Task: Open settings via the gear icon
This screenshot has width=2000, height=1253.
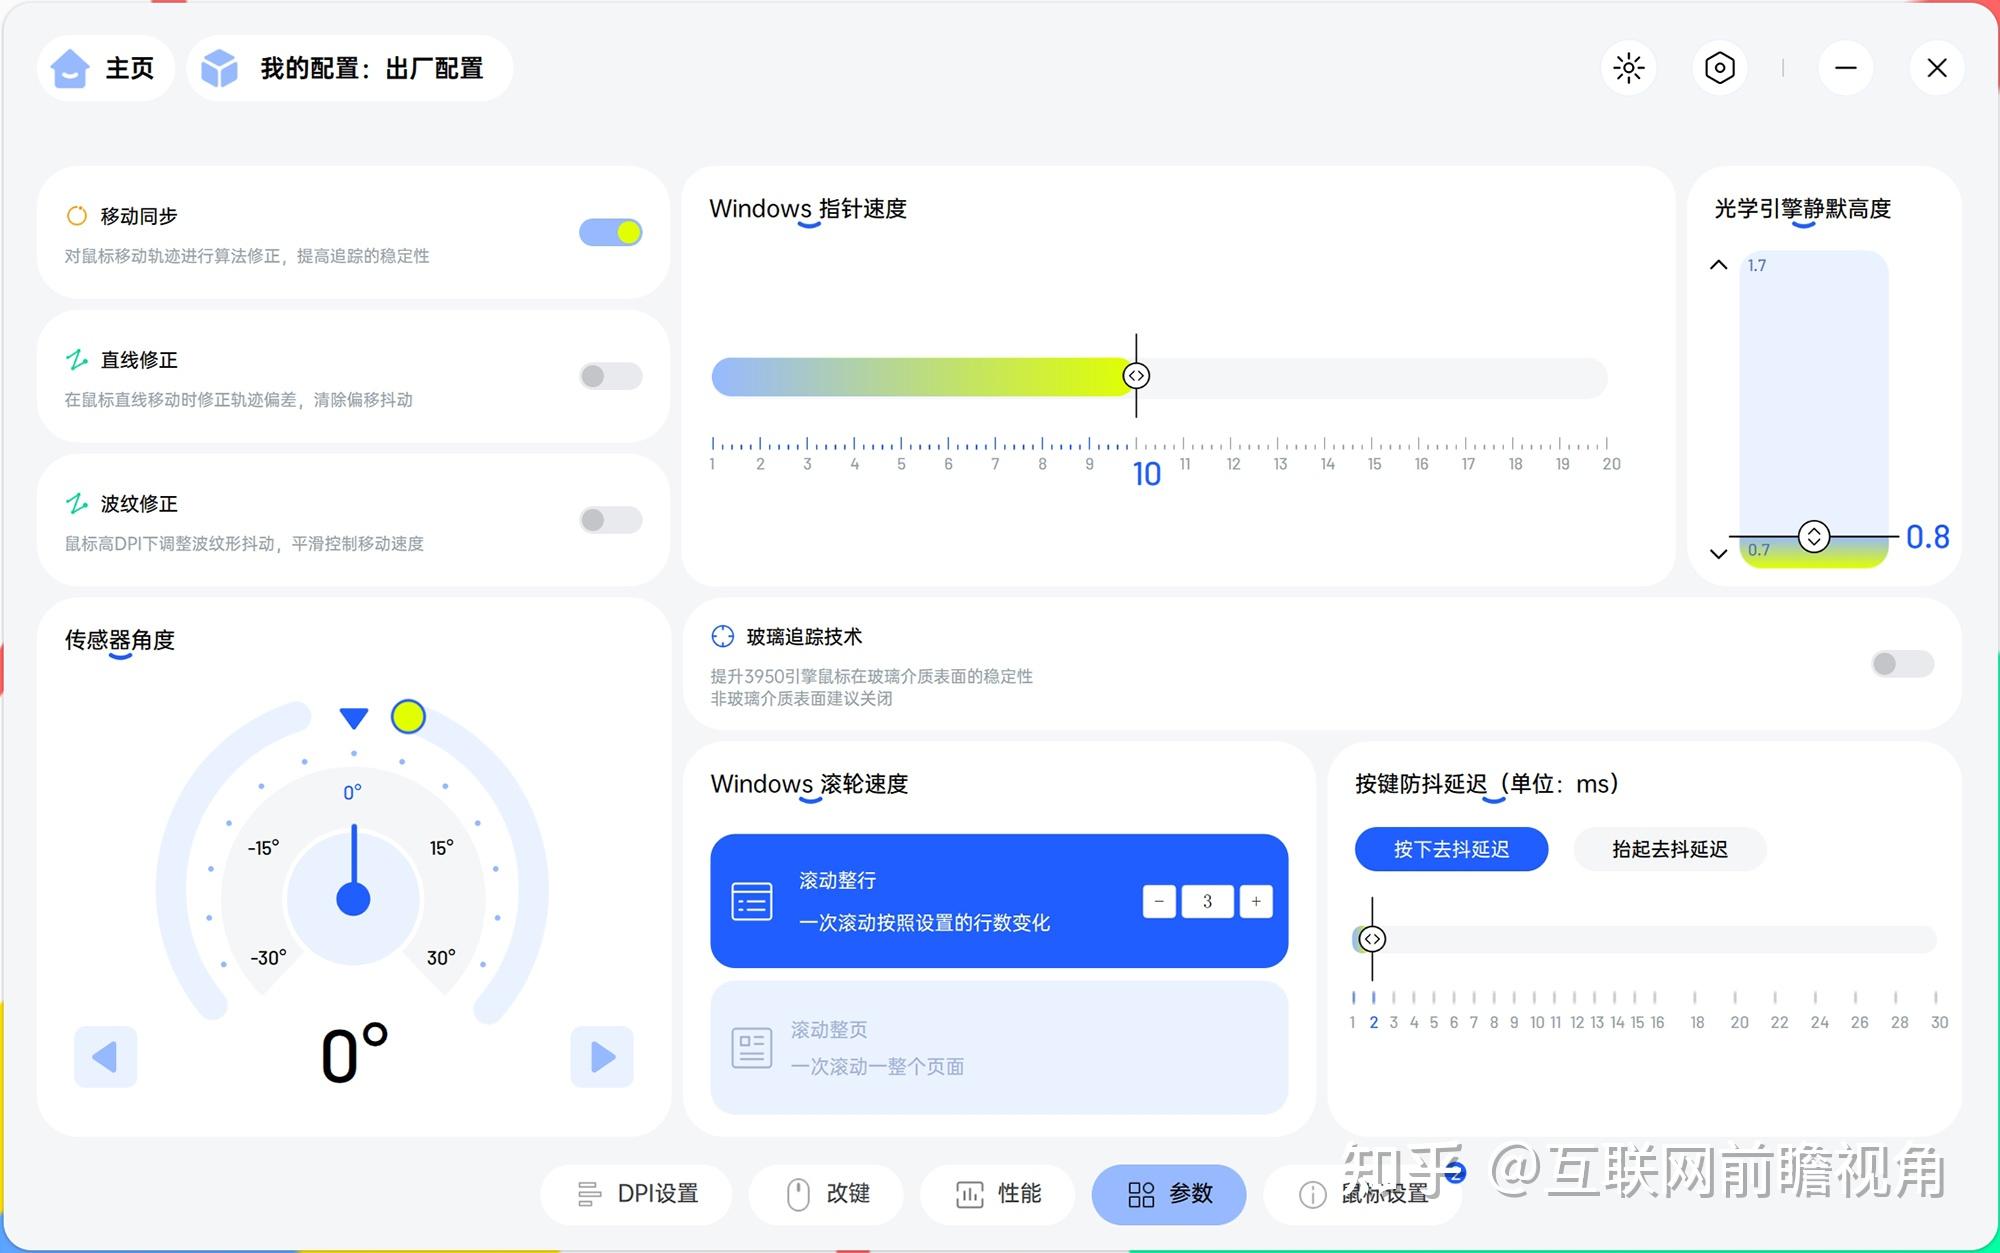Action: tap(1719, 67)
